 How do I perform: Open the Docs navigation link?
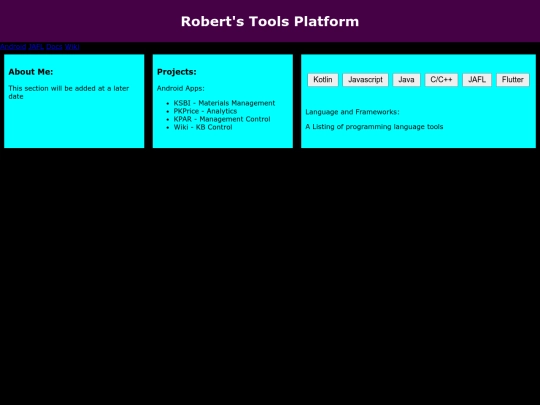[54, 46]
